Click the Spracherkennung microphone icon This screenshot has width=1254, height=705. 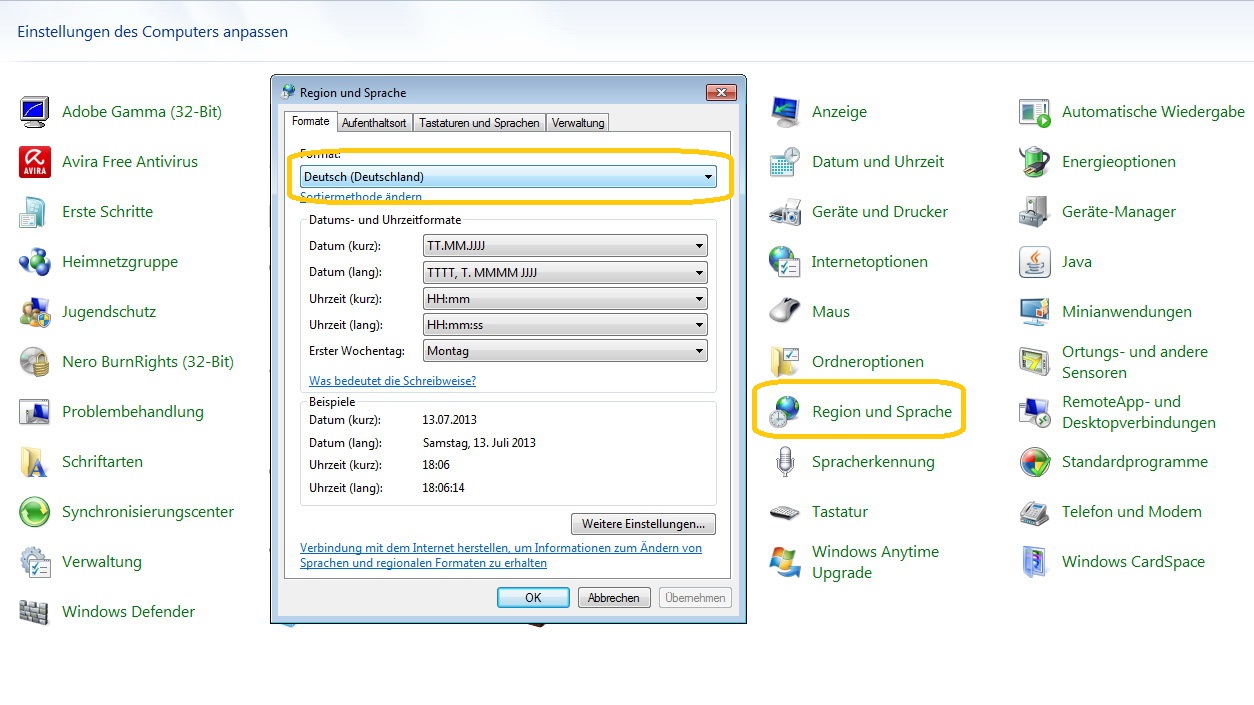pos(785,462)
